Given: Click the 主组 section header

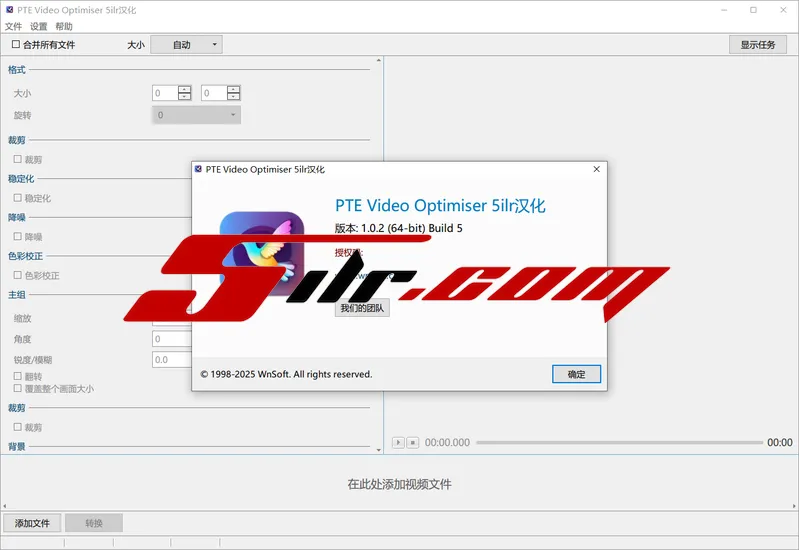Looking at the screenshot, I should coord(16,295).
